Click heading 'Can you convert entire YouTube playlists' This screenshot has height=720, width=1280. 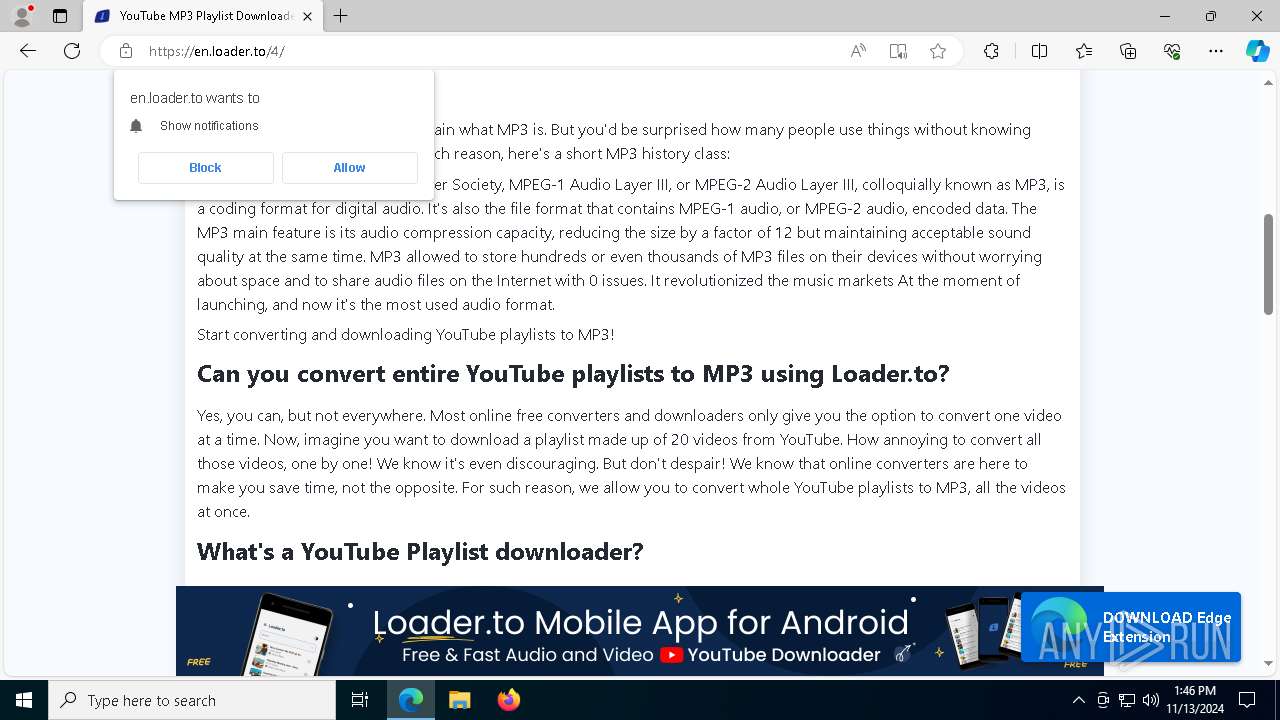(573, 374)
